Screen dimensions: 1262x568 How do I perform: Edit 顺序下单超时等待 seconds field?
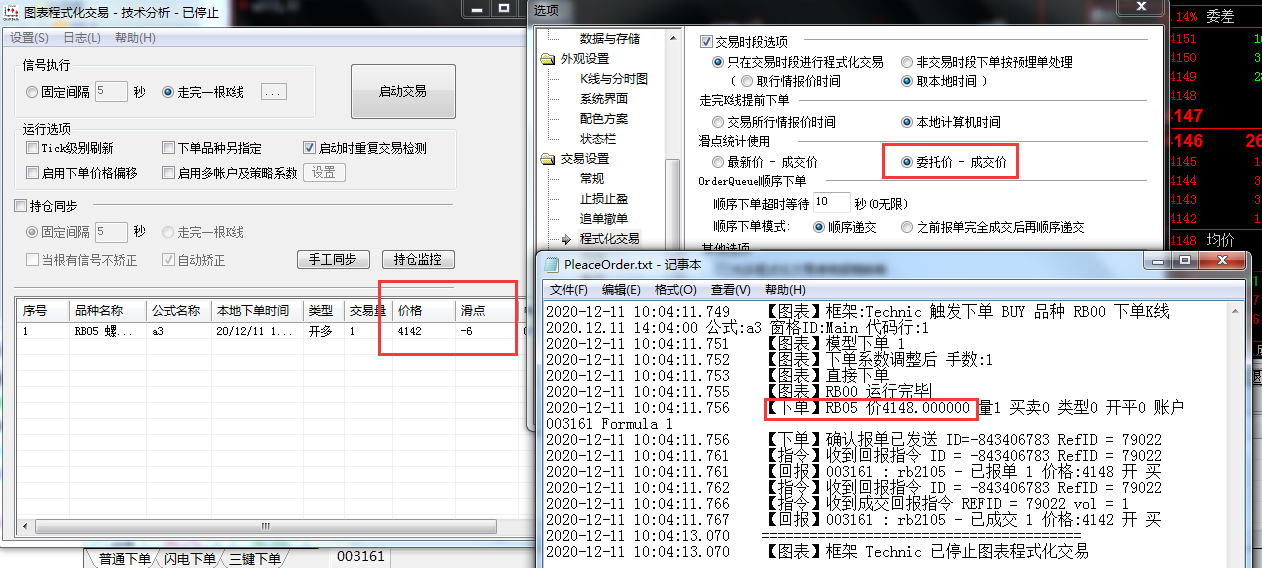coord(832,202)
